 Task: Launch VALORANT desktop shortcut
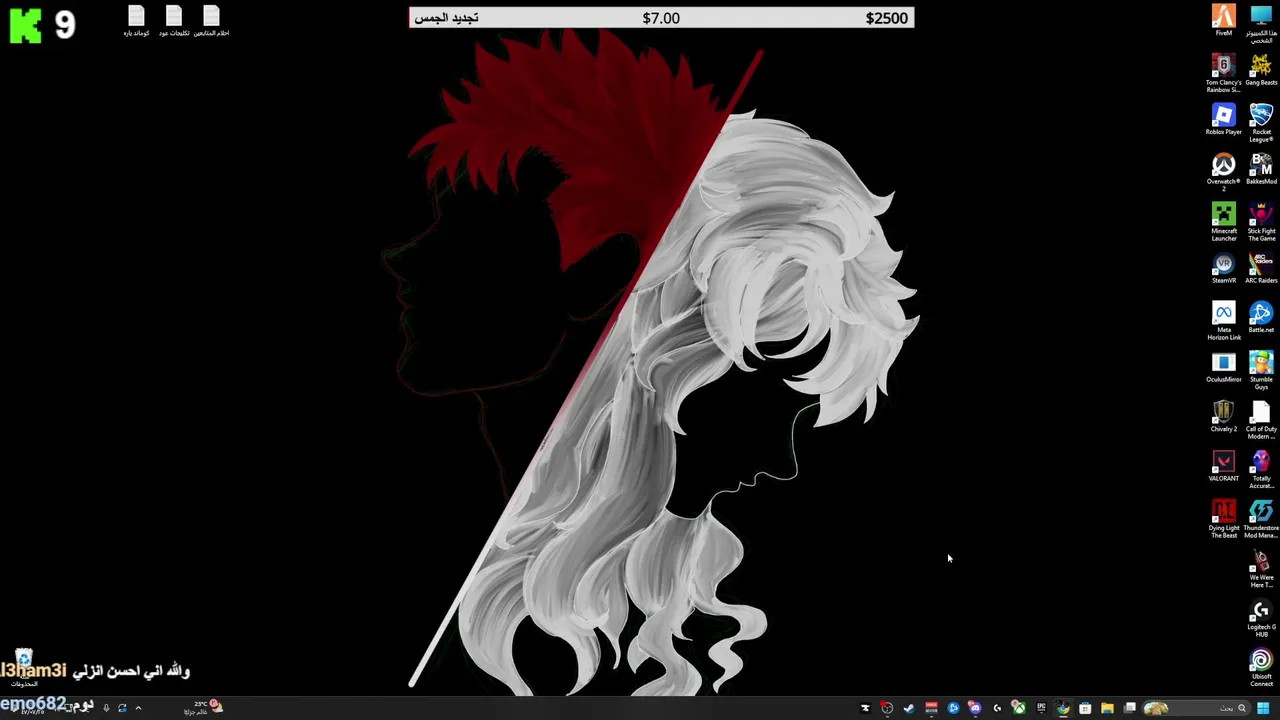coord(1223,465)
